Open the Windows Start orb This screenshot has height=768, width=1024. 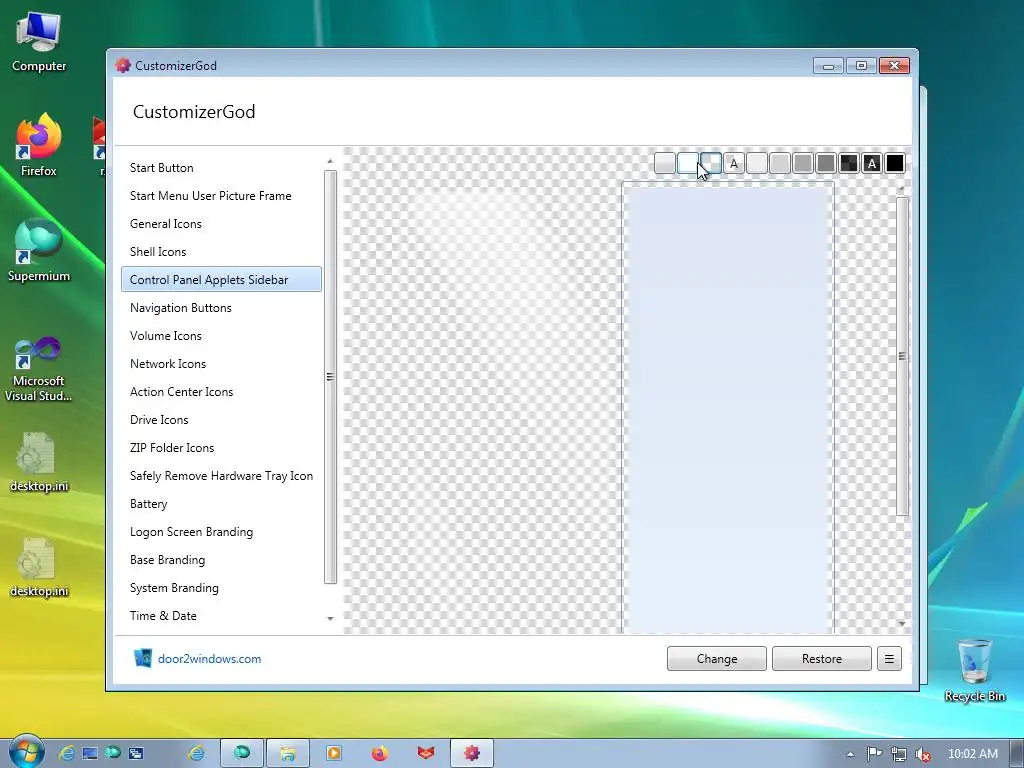tap(26, 752)
